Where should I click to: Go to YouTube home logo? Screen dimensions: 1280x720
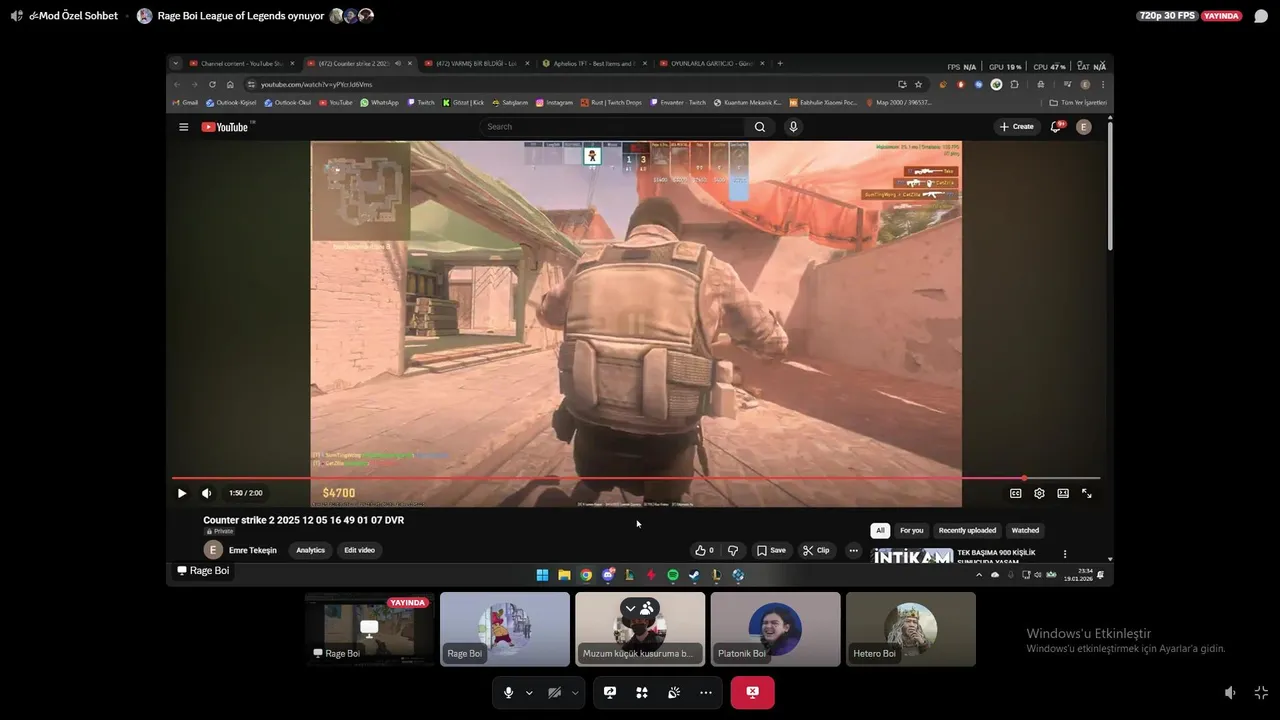(x=226, y=127)
